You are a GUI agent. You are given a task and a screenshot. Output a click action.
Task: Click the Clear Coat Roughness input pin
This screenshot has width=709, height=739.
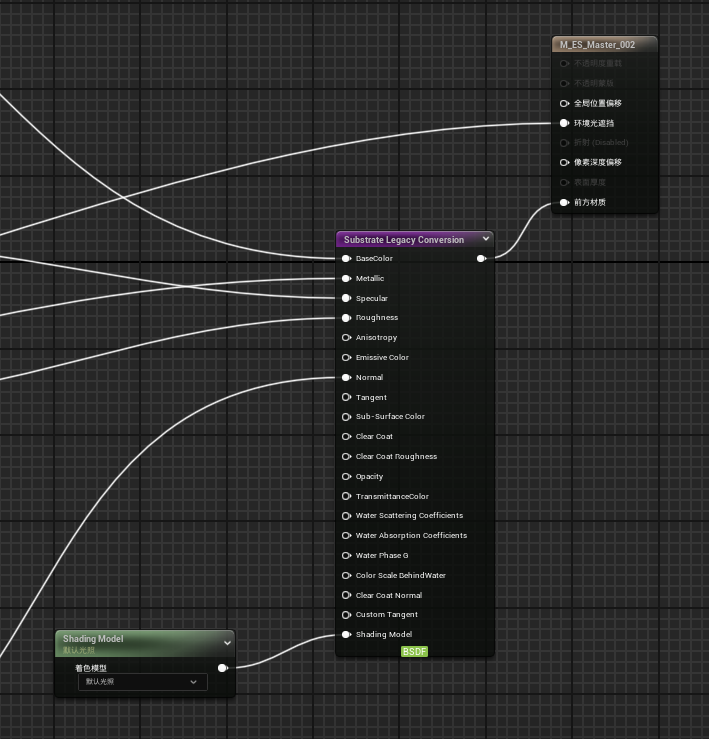click(346, 457)
